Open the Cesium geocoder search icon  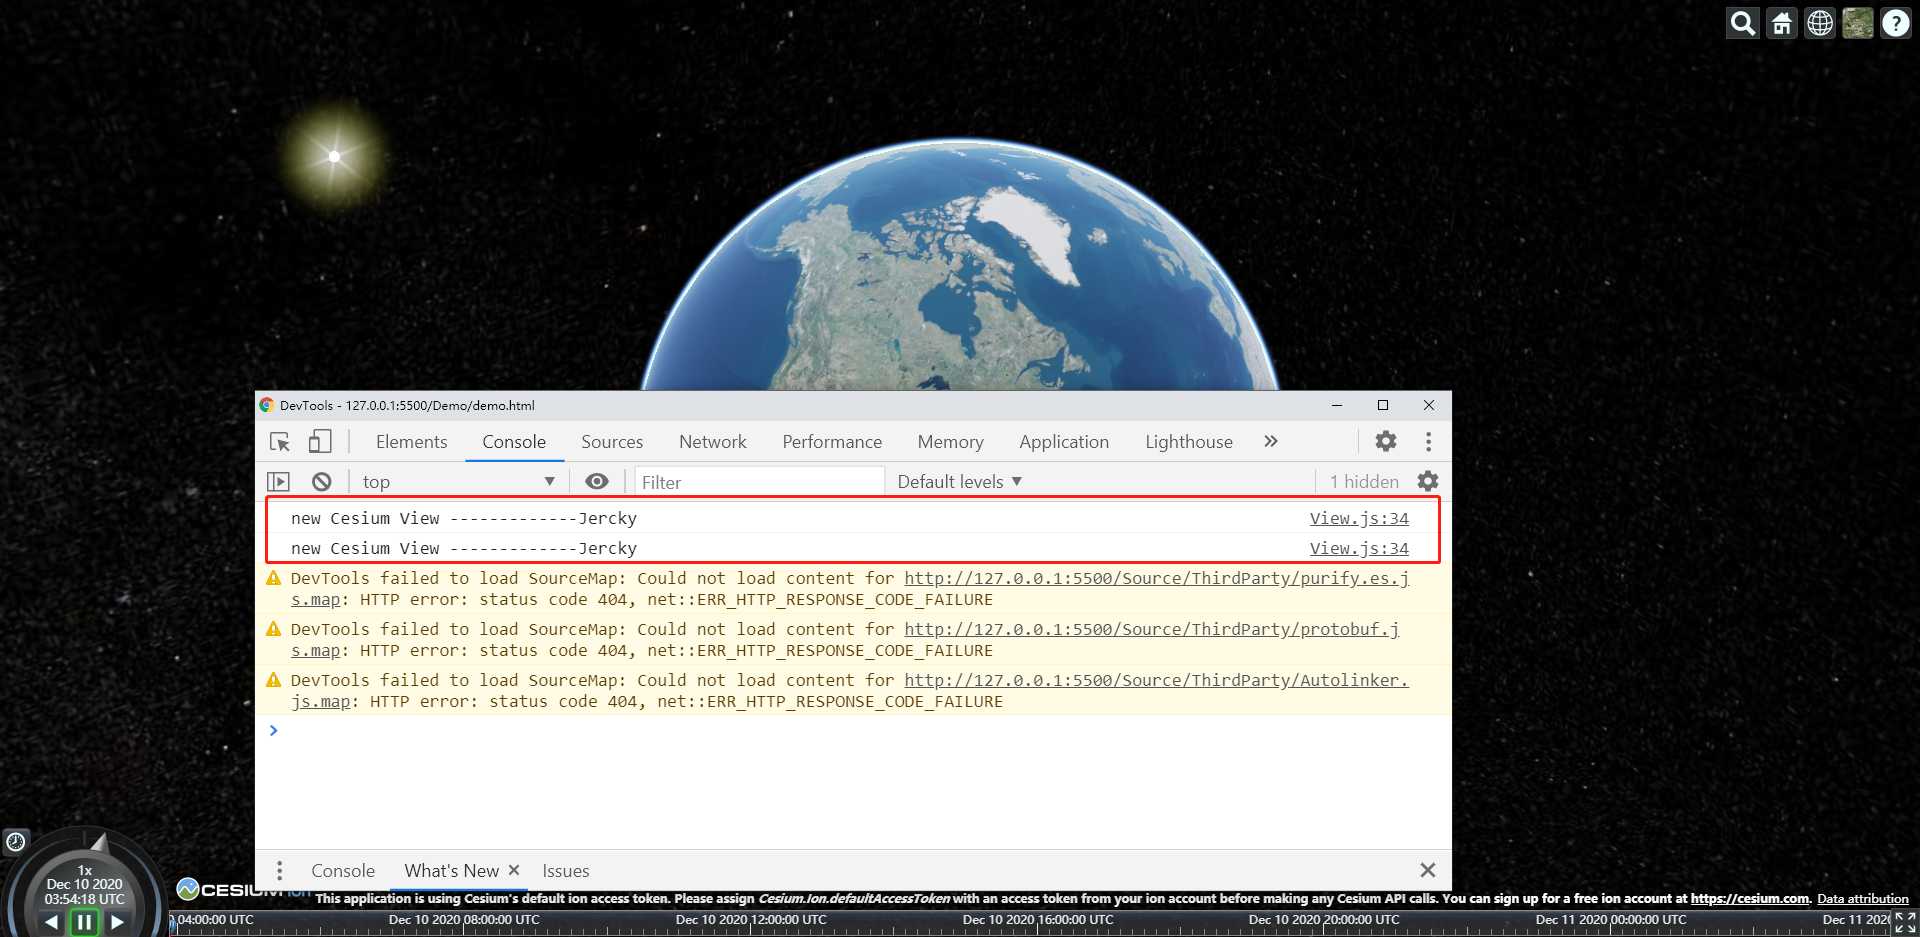point(1742,23)
